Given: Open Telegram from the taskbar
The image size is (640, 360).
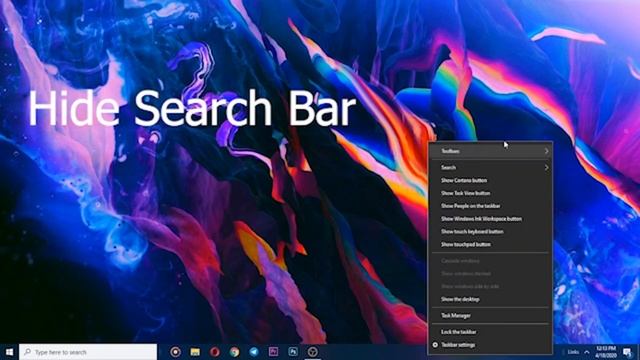Looking at the screenshot, I should (x=254, y=352).
